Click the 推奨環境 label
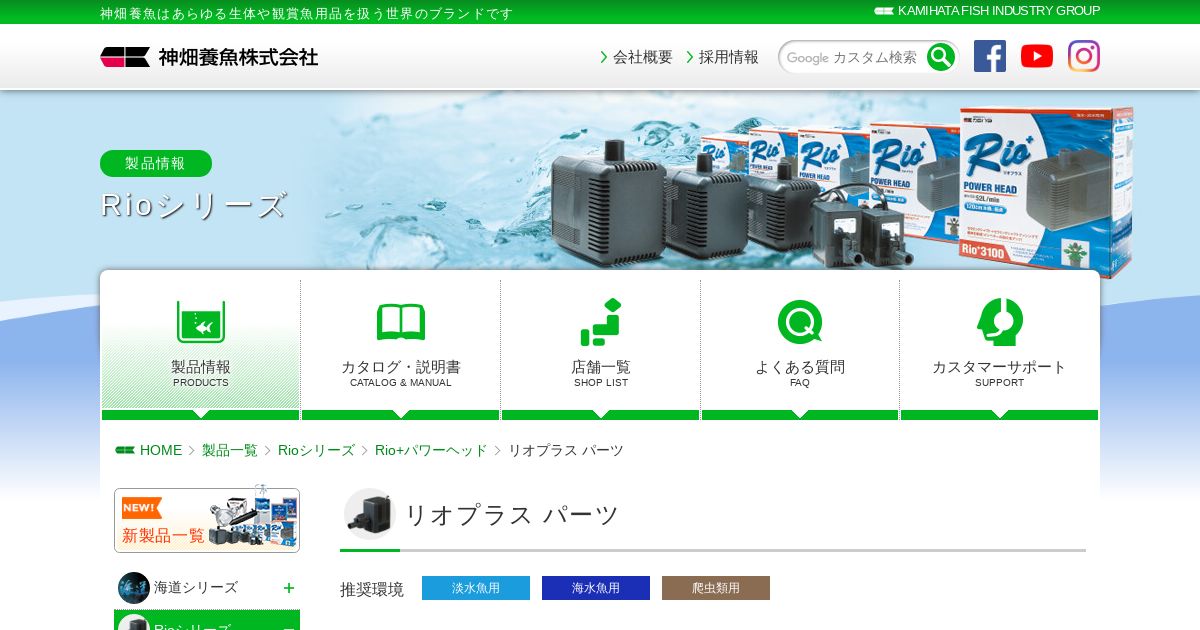This screenshot has height=630, width=1200. click(x=372, y=589)
